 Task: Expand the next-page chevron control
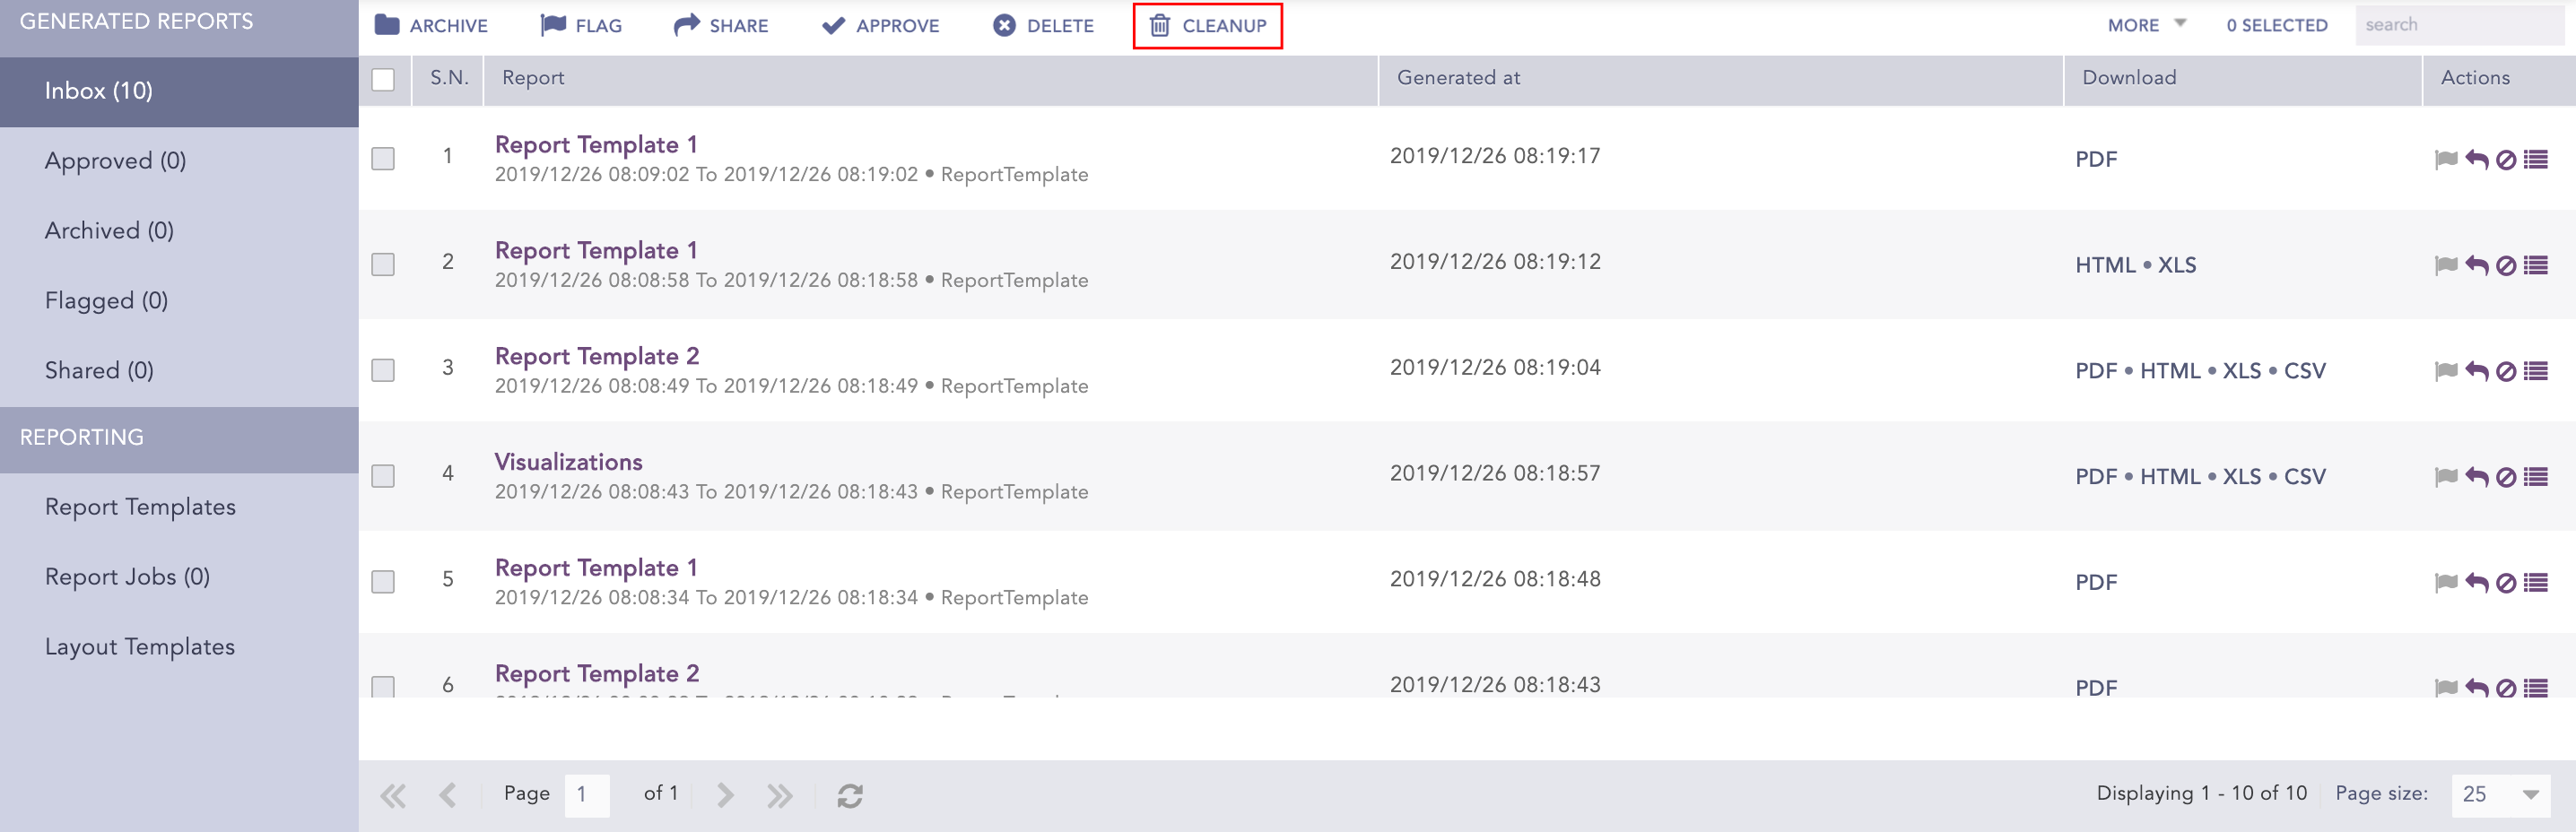tap(723, 794)
